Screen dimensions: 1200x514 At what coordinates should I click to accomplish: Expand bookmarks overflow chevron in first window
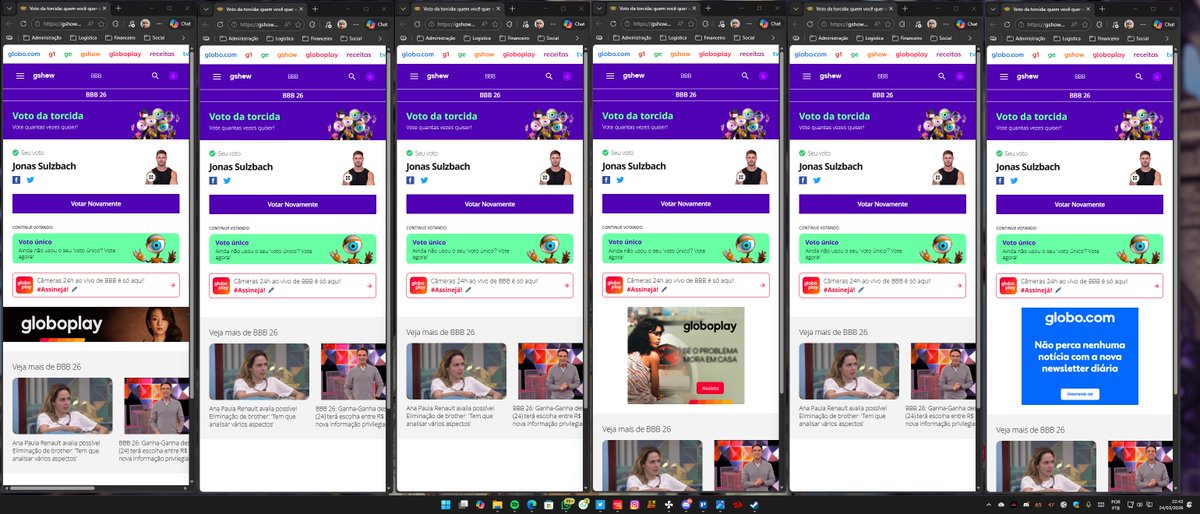(x=183, y=38)
